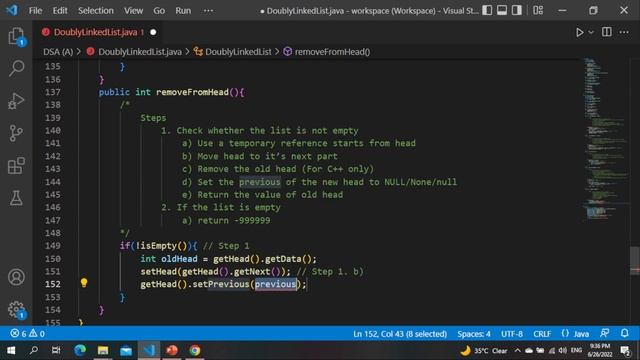Click DoublyLinkedList class breadcrumb
The height and width of the screenshot is (360, 640).
238,52
